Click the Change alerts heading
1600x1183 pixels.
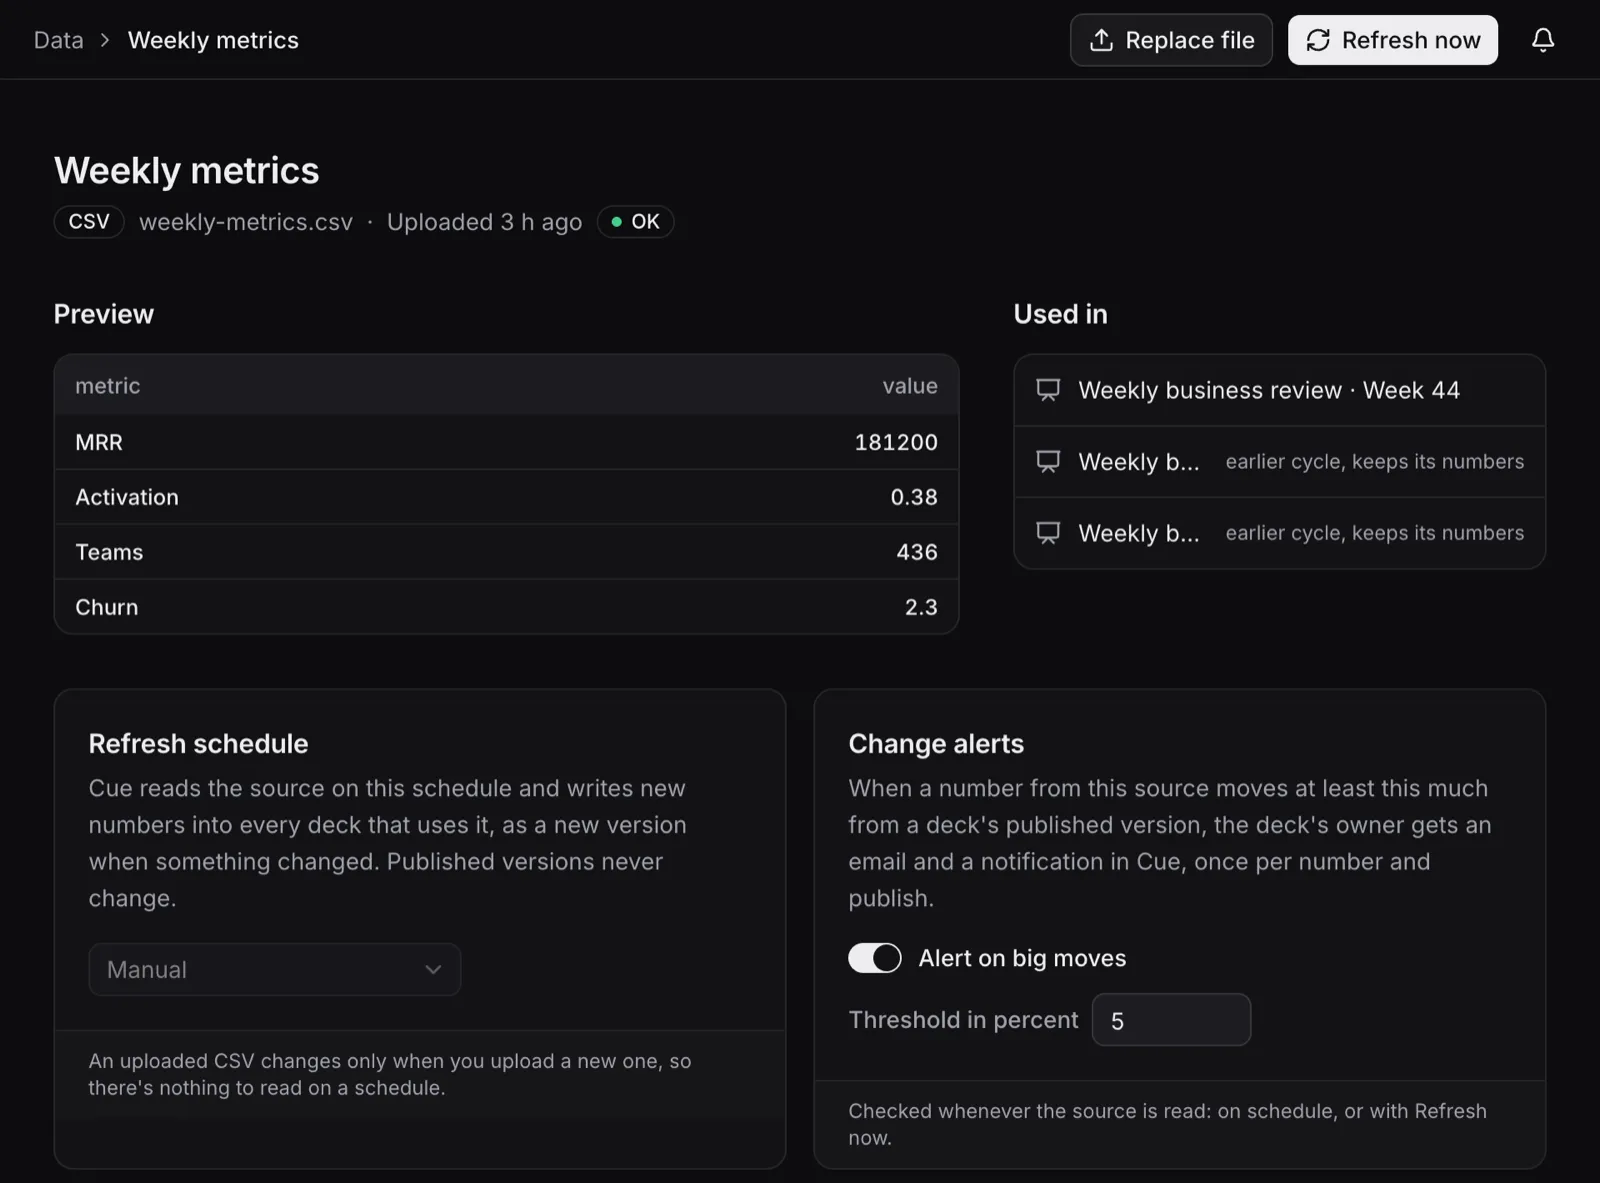point(936,744)
